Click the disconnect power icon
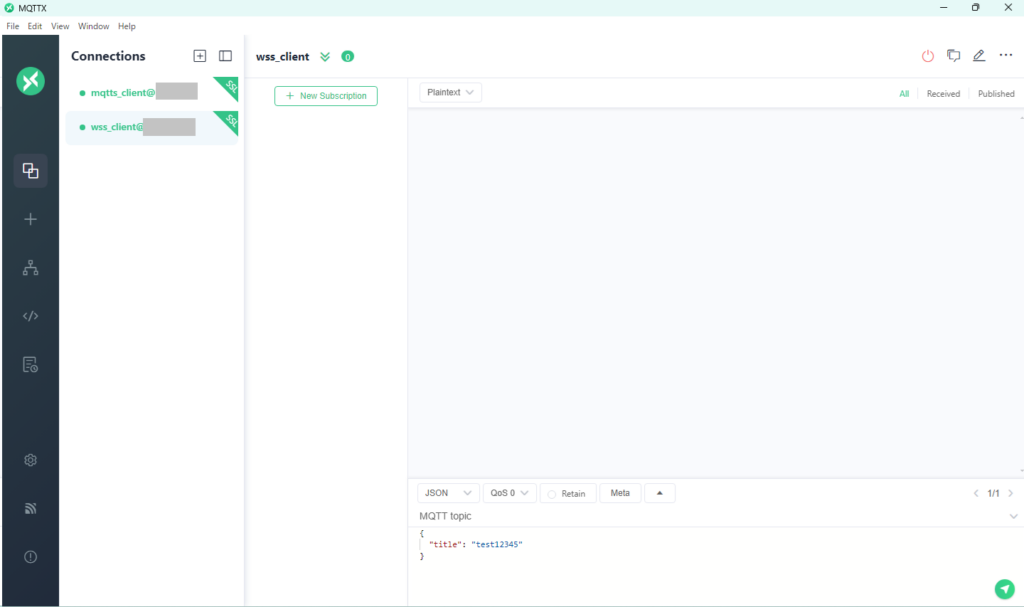Screen dimensions: 1024x607 point(927,56)
